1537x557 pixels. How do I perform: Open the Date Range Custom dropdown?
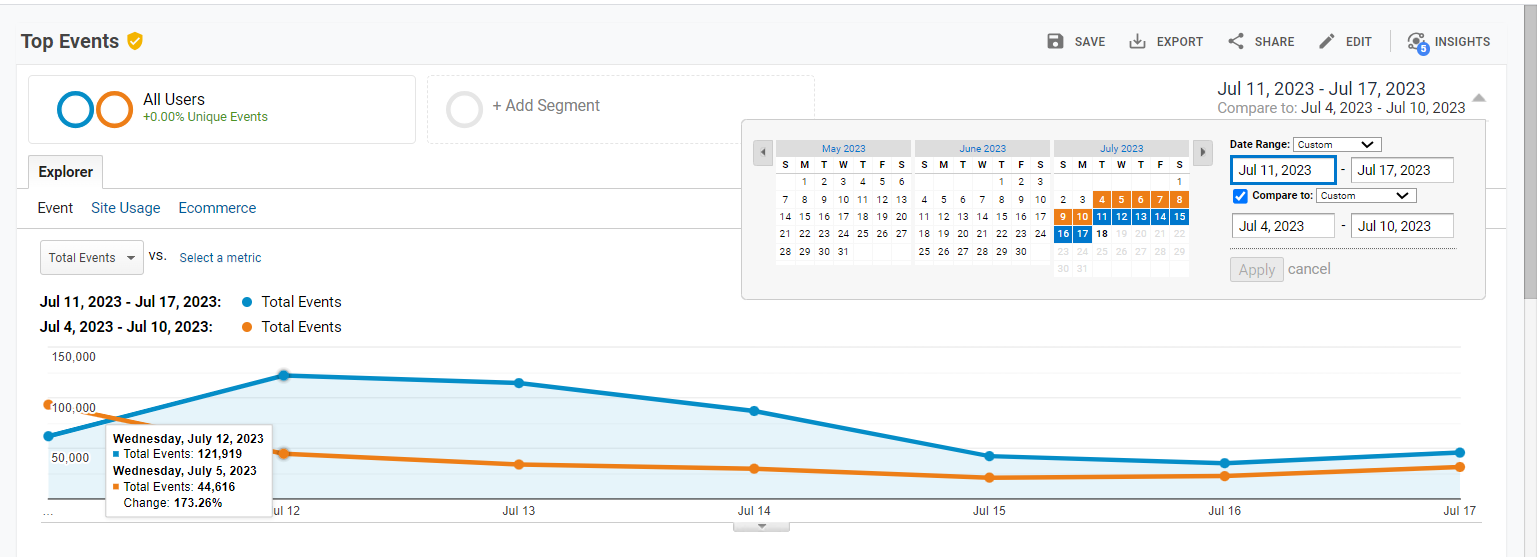[1337, 144]
